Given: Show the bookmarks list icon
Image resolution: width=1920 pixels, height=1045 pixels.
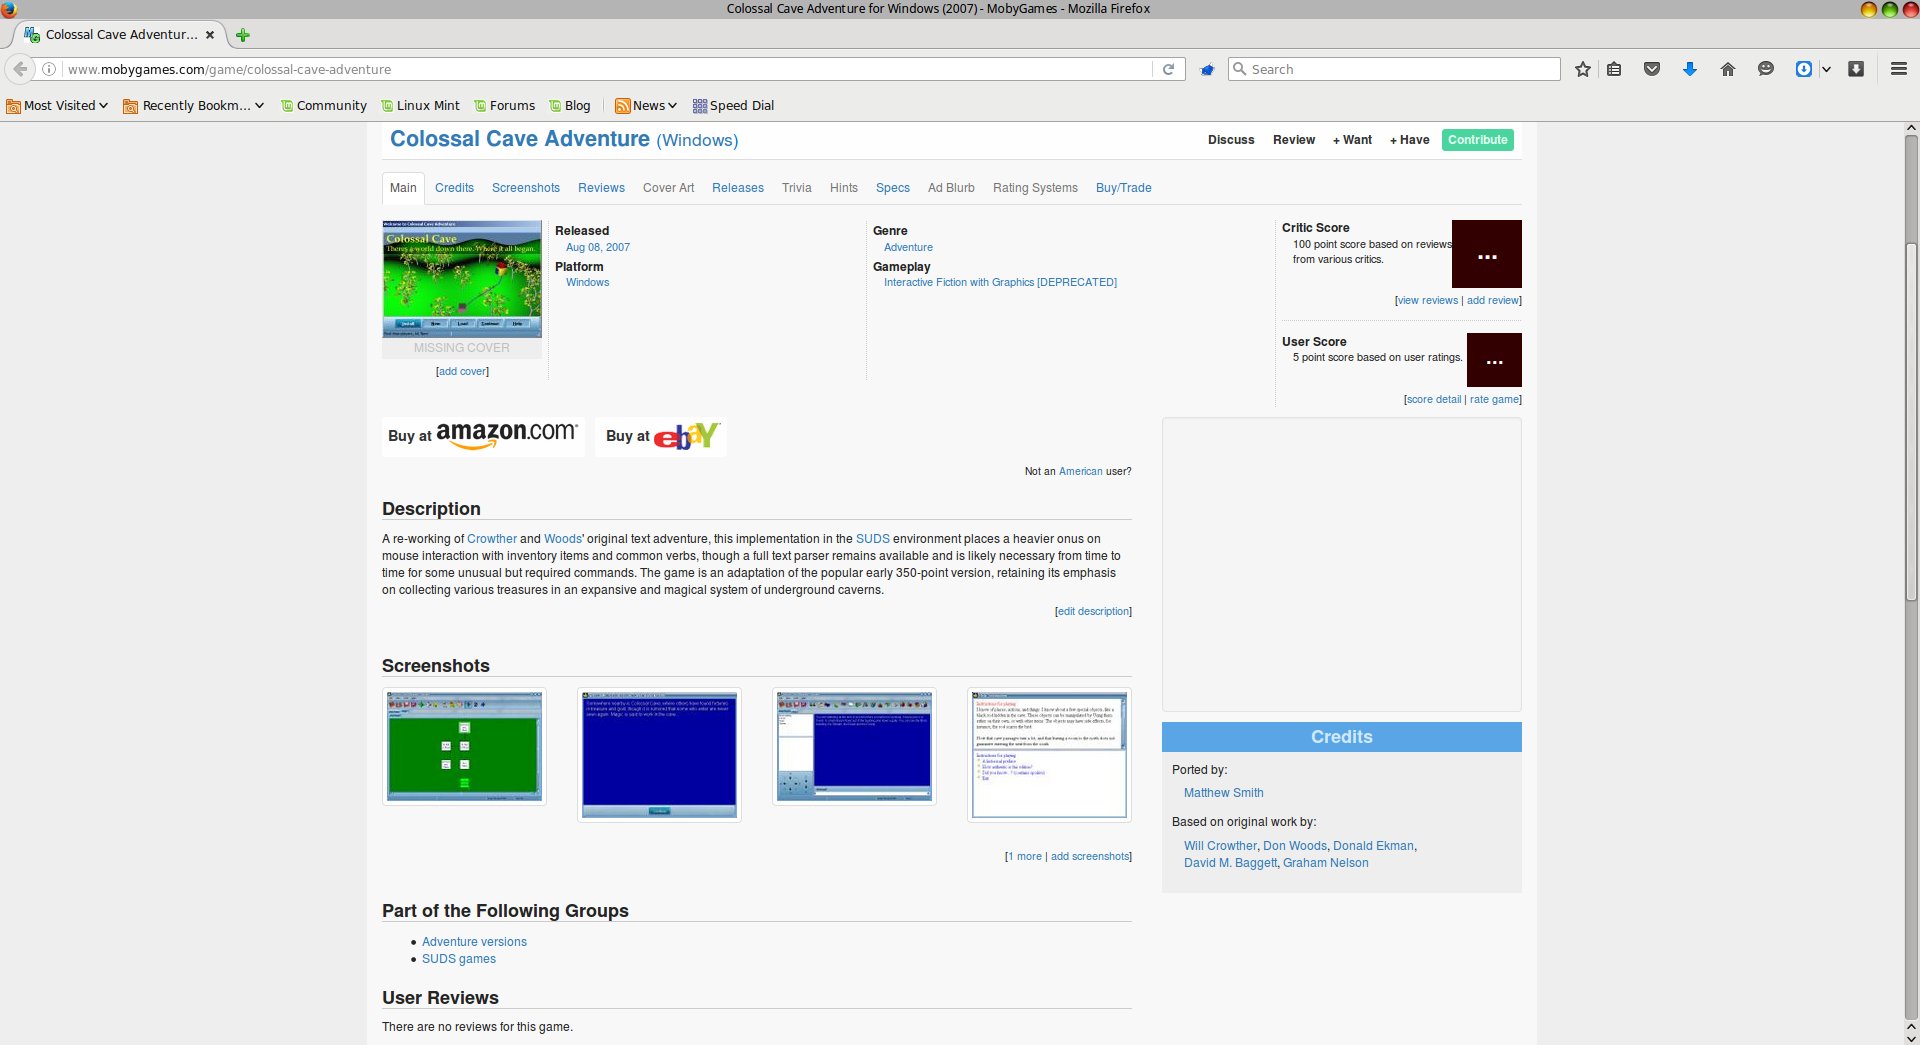Looking at the screenshot, I should (1614, 69).
